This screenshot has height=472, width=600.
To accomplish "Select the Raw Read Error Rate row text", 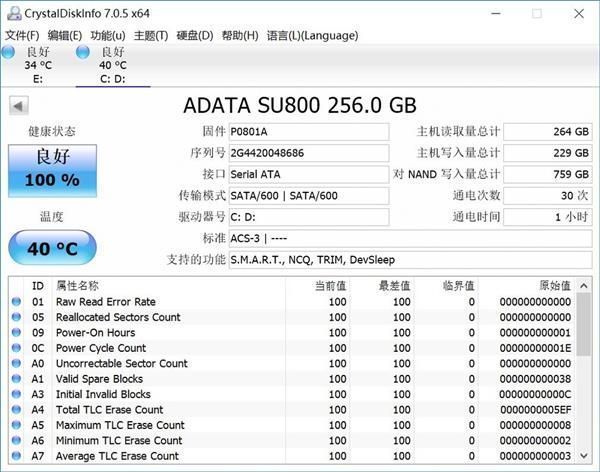I will (x=106, y=302).
